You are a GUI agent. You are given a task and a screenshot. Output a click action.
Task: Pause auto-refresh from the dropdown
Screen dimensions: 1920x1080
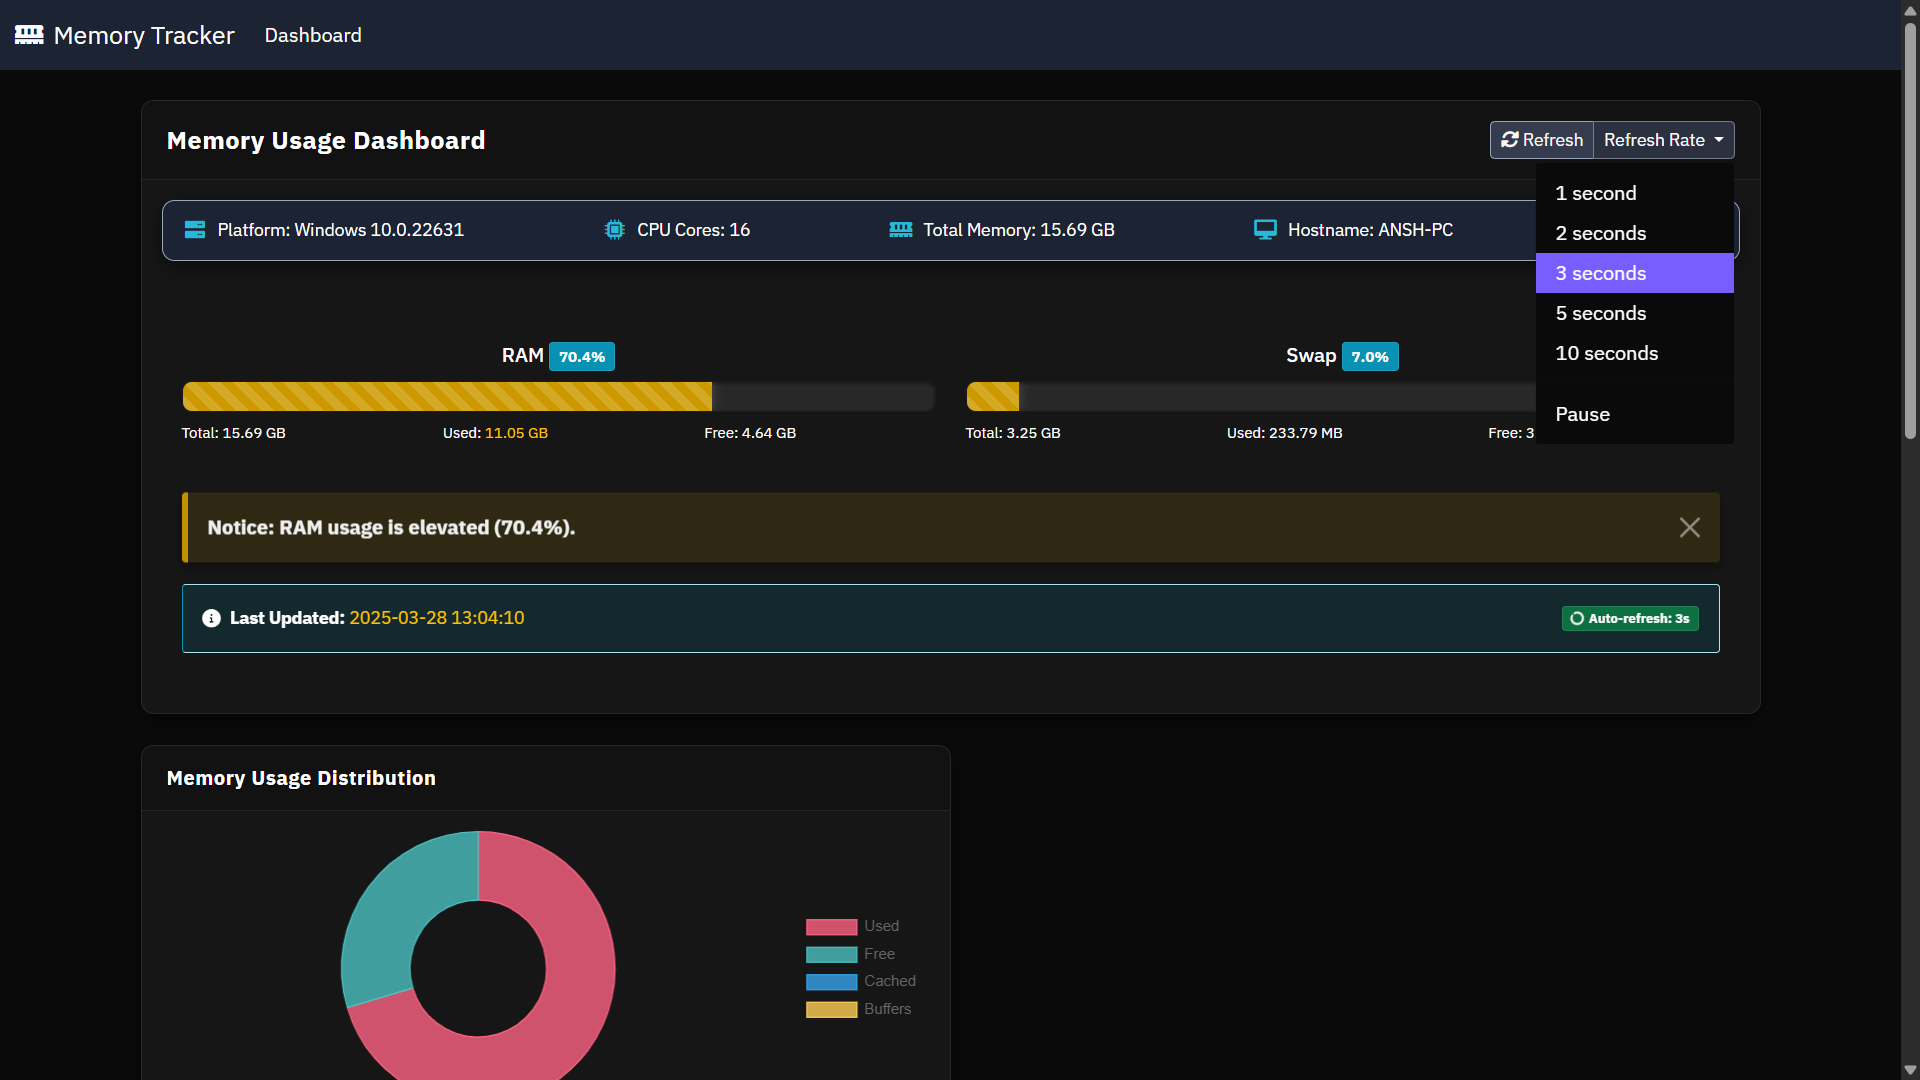[1634, 414]
